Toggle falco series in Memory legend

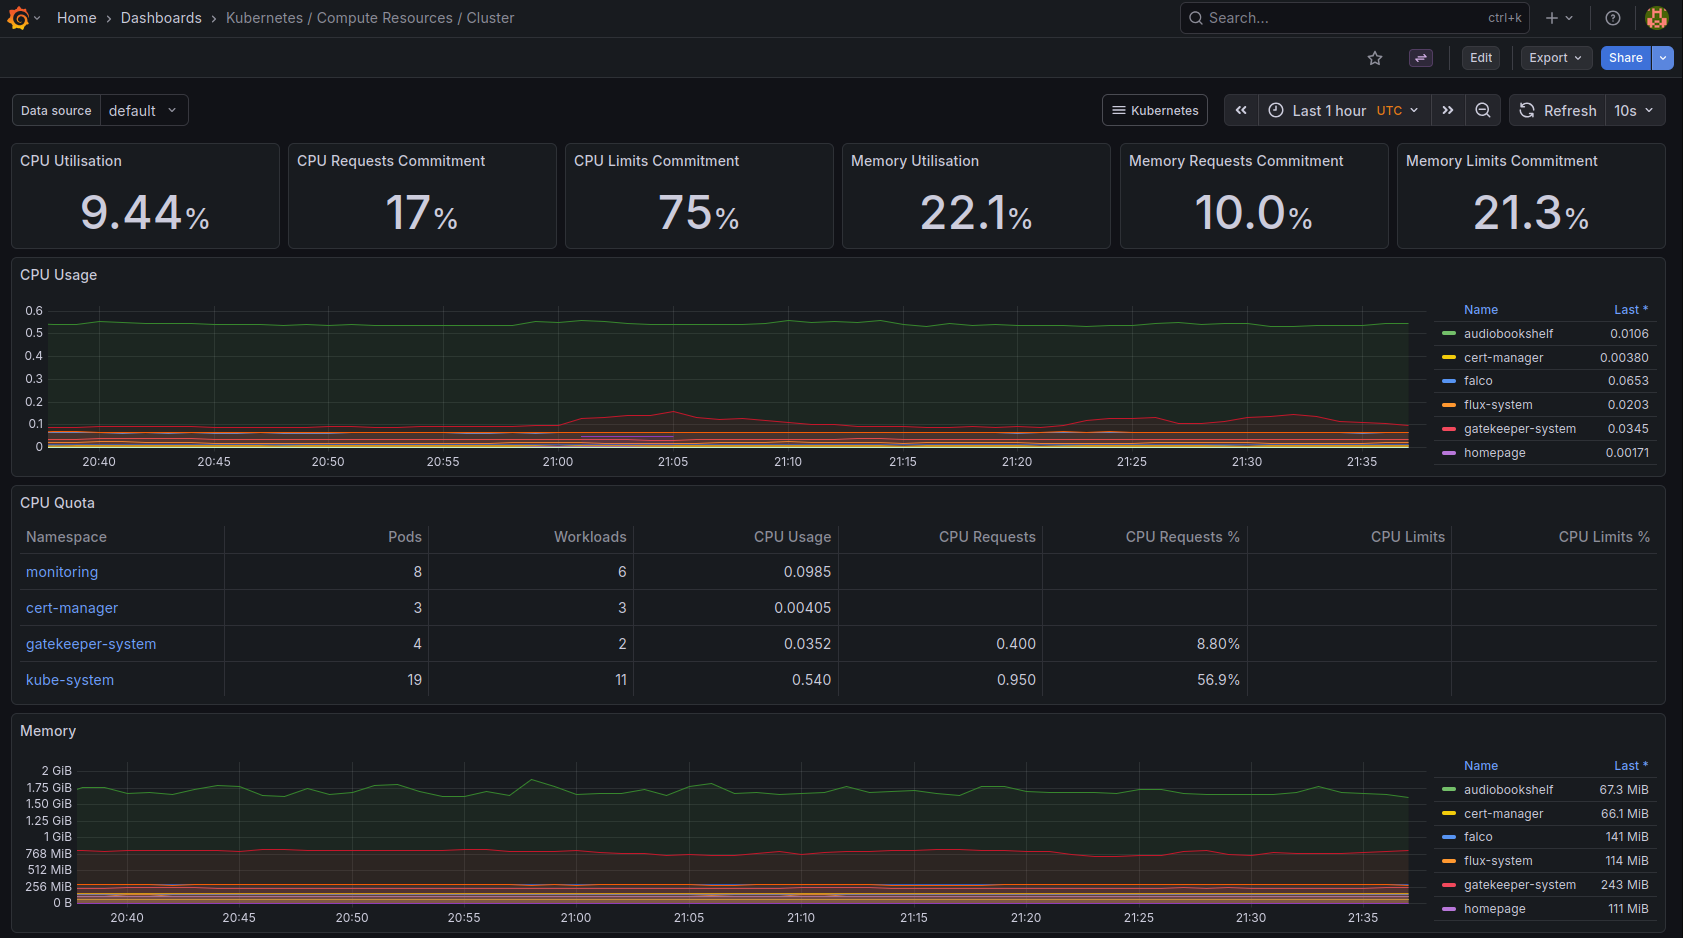click(1478, 837)
